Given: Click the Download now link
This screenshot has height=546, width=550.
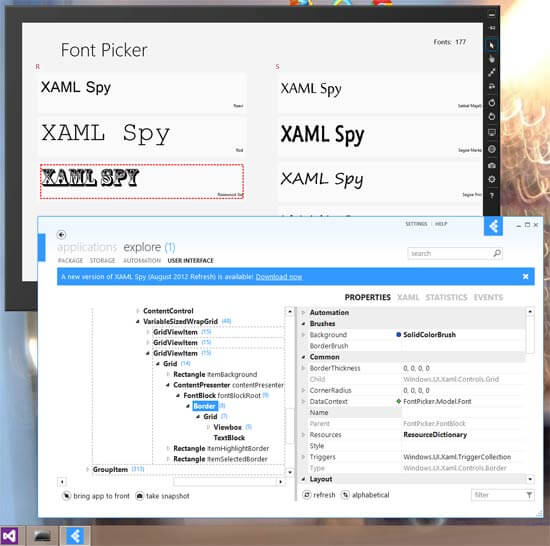Looking at the screenshot, I should [279, 277].
